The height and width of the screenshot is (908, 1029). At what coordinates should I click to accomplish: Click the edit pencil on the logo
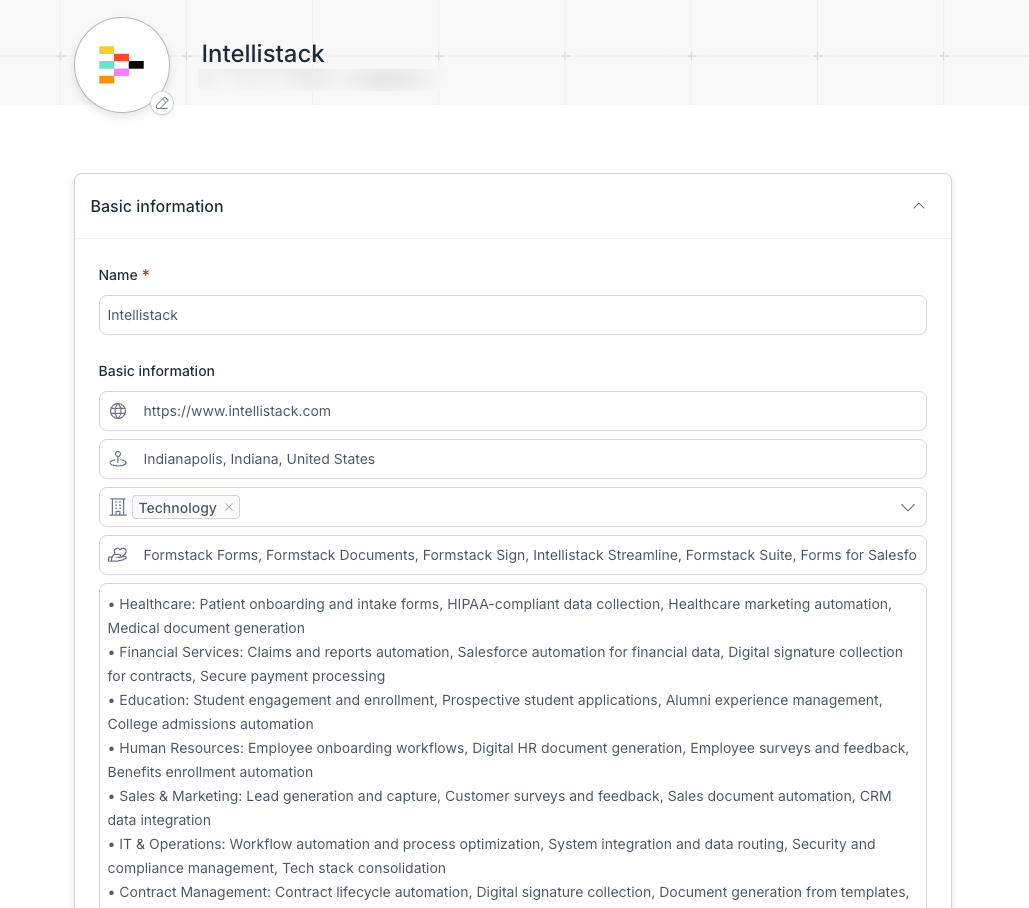click(162, 103)
